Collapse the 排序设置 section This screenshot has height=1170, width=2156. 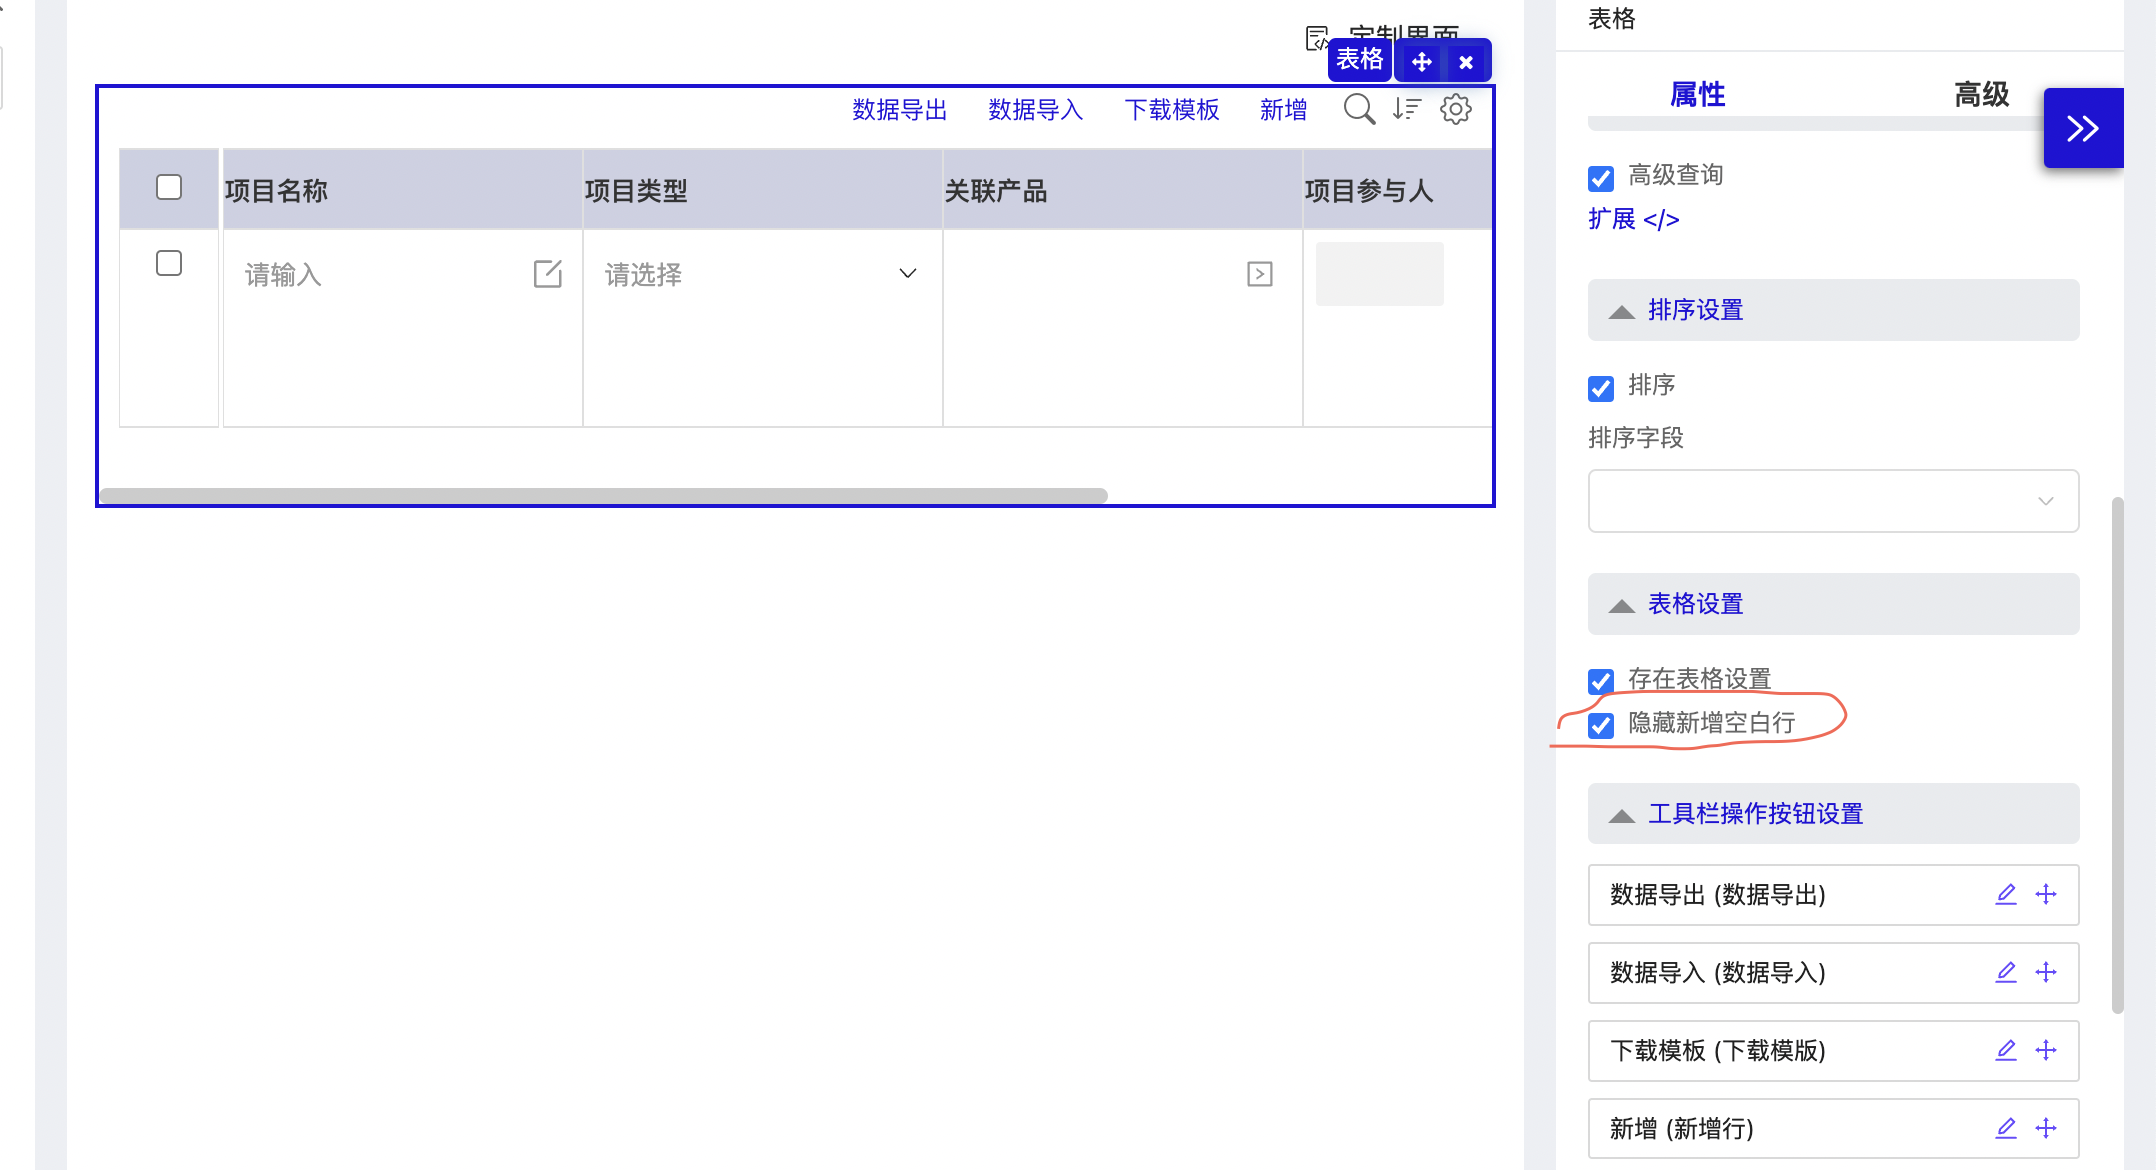tap(1833, 310)
